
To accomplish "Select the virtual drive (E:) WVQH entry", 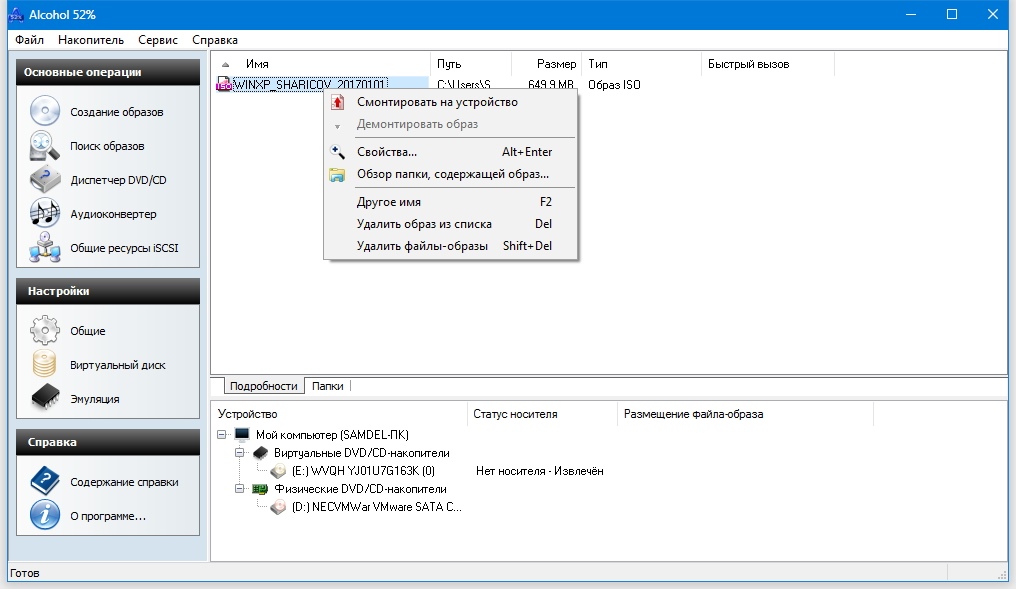I will pos(363,471).
